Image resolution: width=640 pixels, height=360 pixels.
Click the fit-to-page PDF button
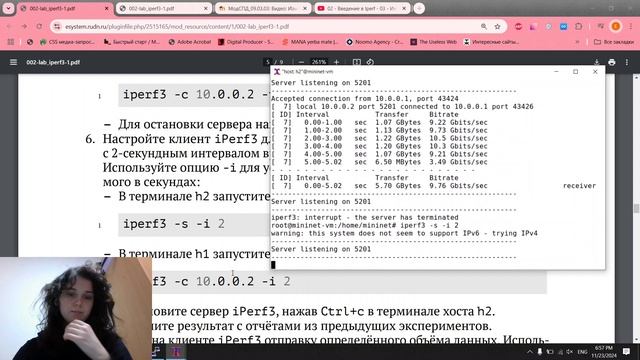point(357,62)
